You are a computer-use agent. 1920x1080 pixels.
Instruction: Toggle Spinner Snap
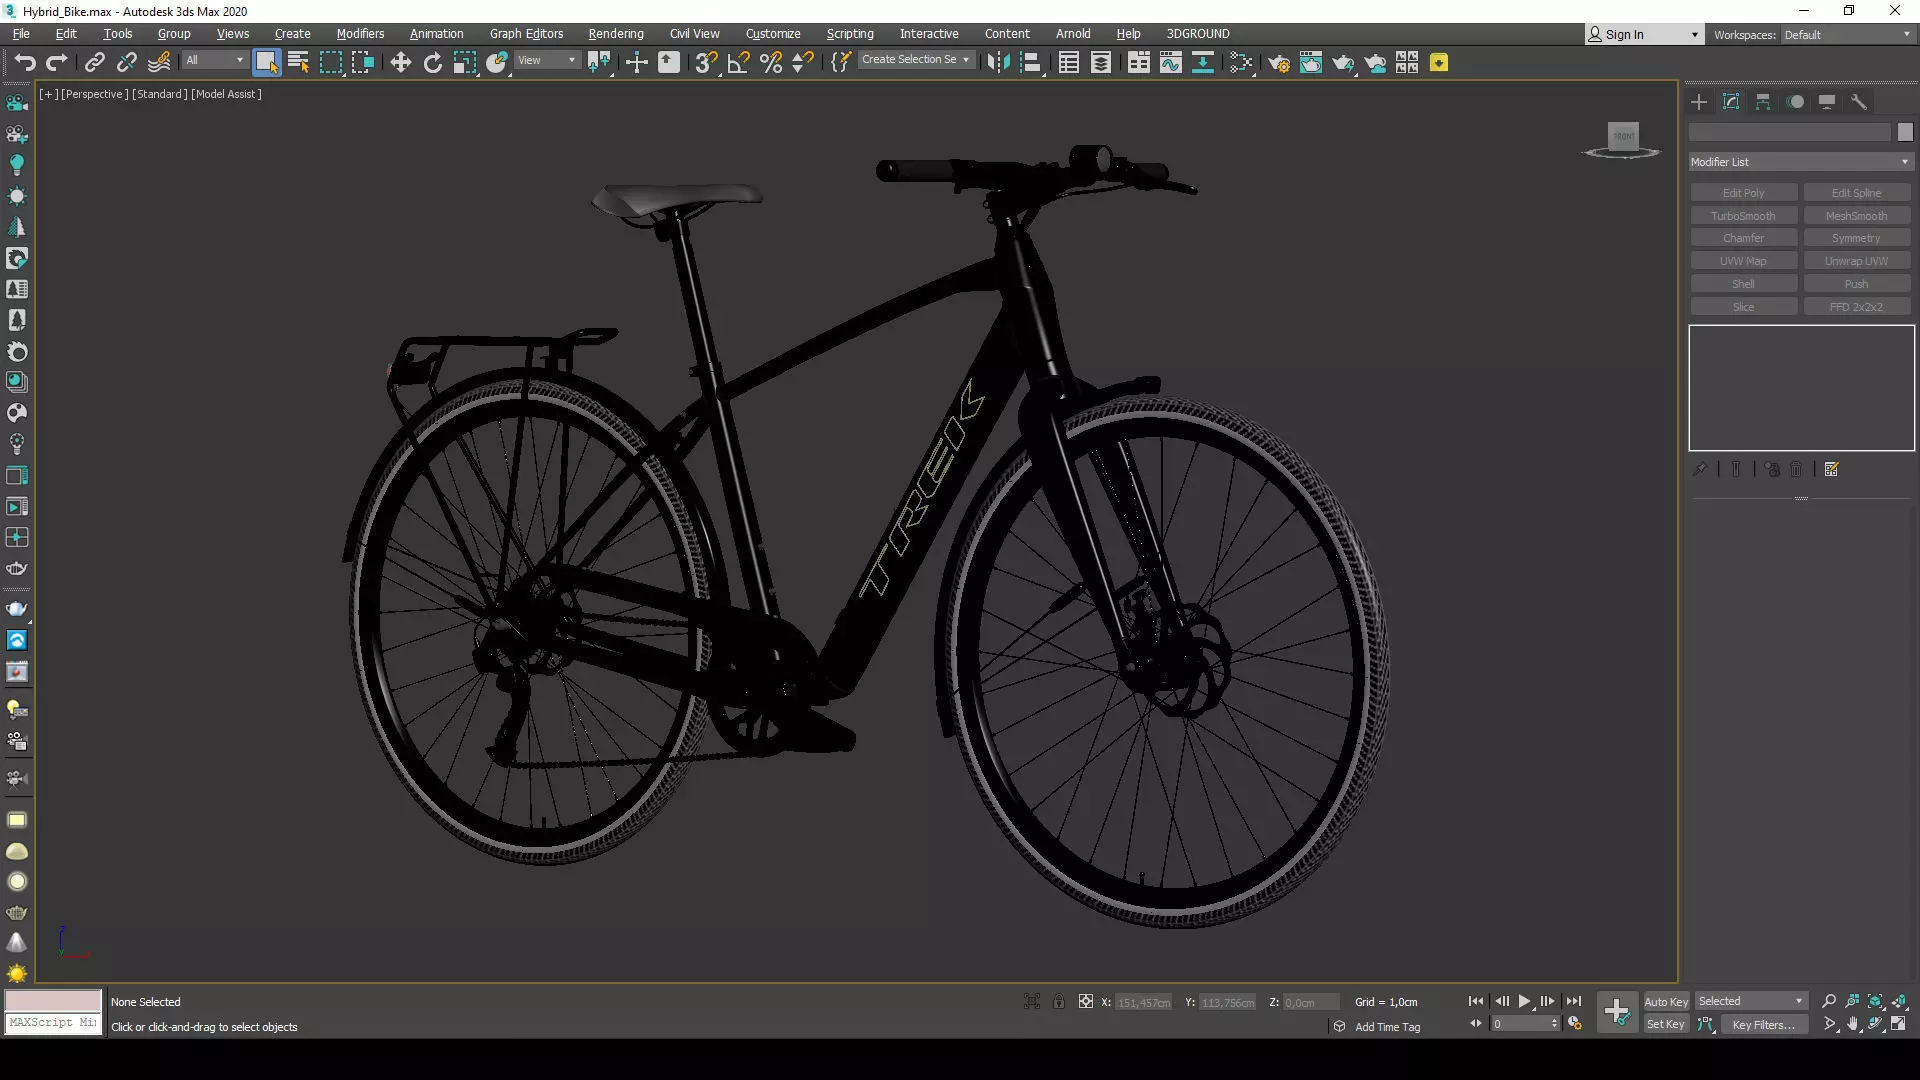pos(802,63)
